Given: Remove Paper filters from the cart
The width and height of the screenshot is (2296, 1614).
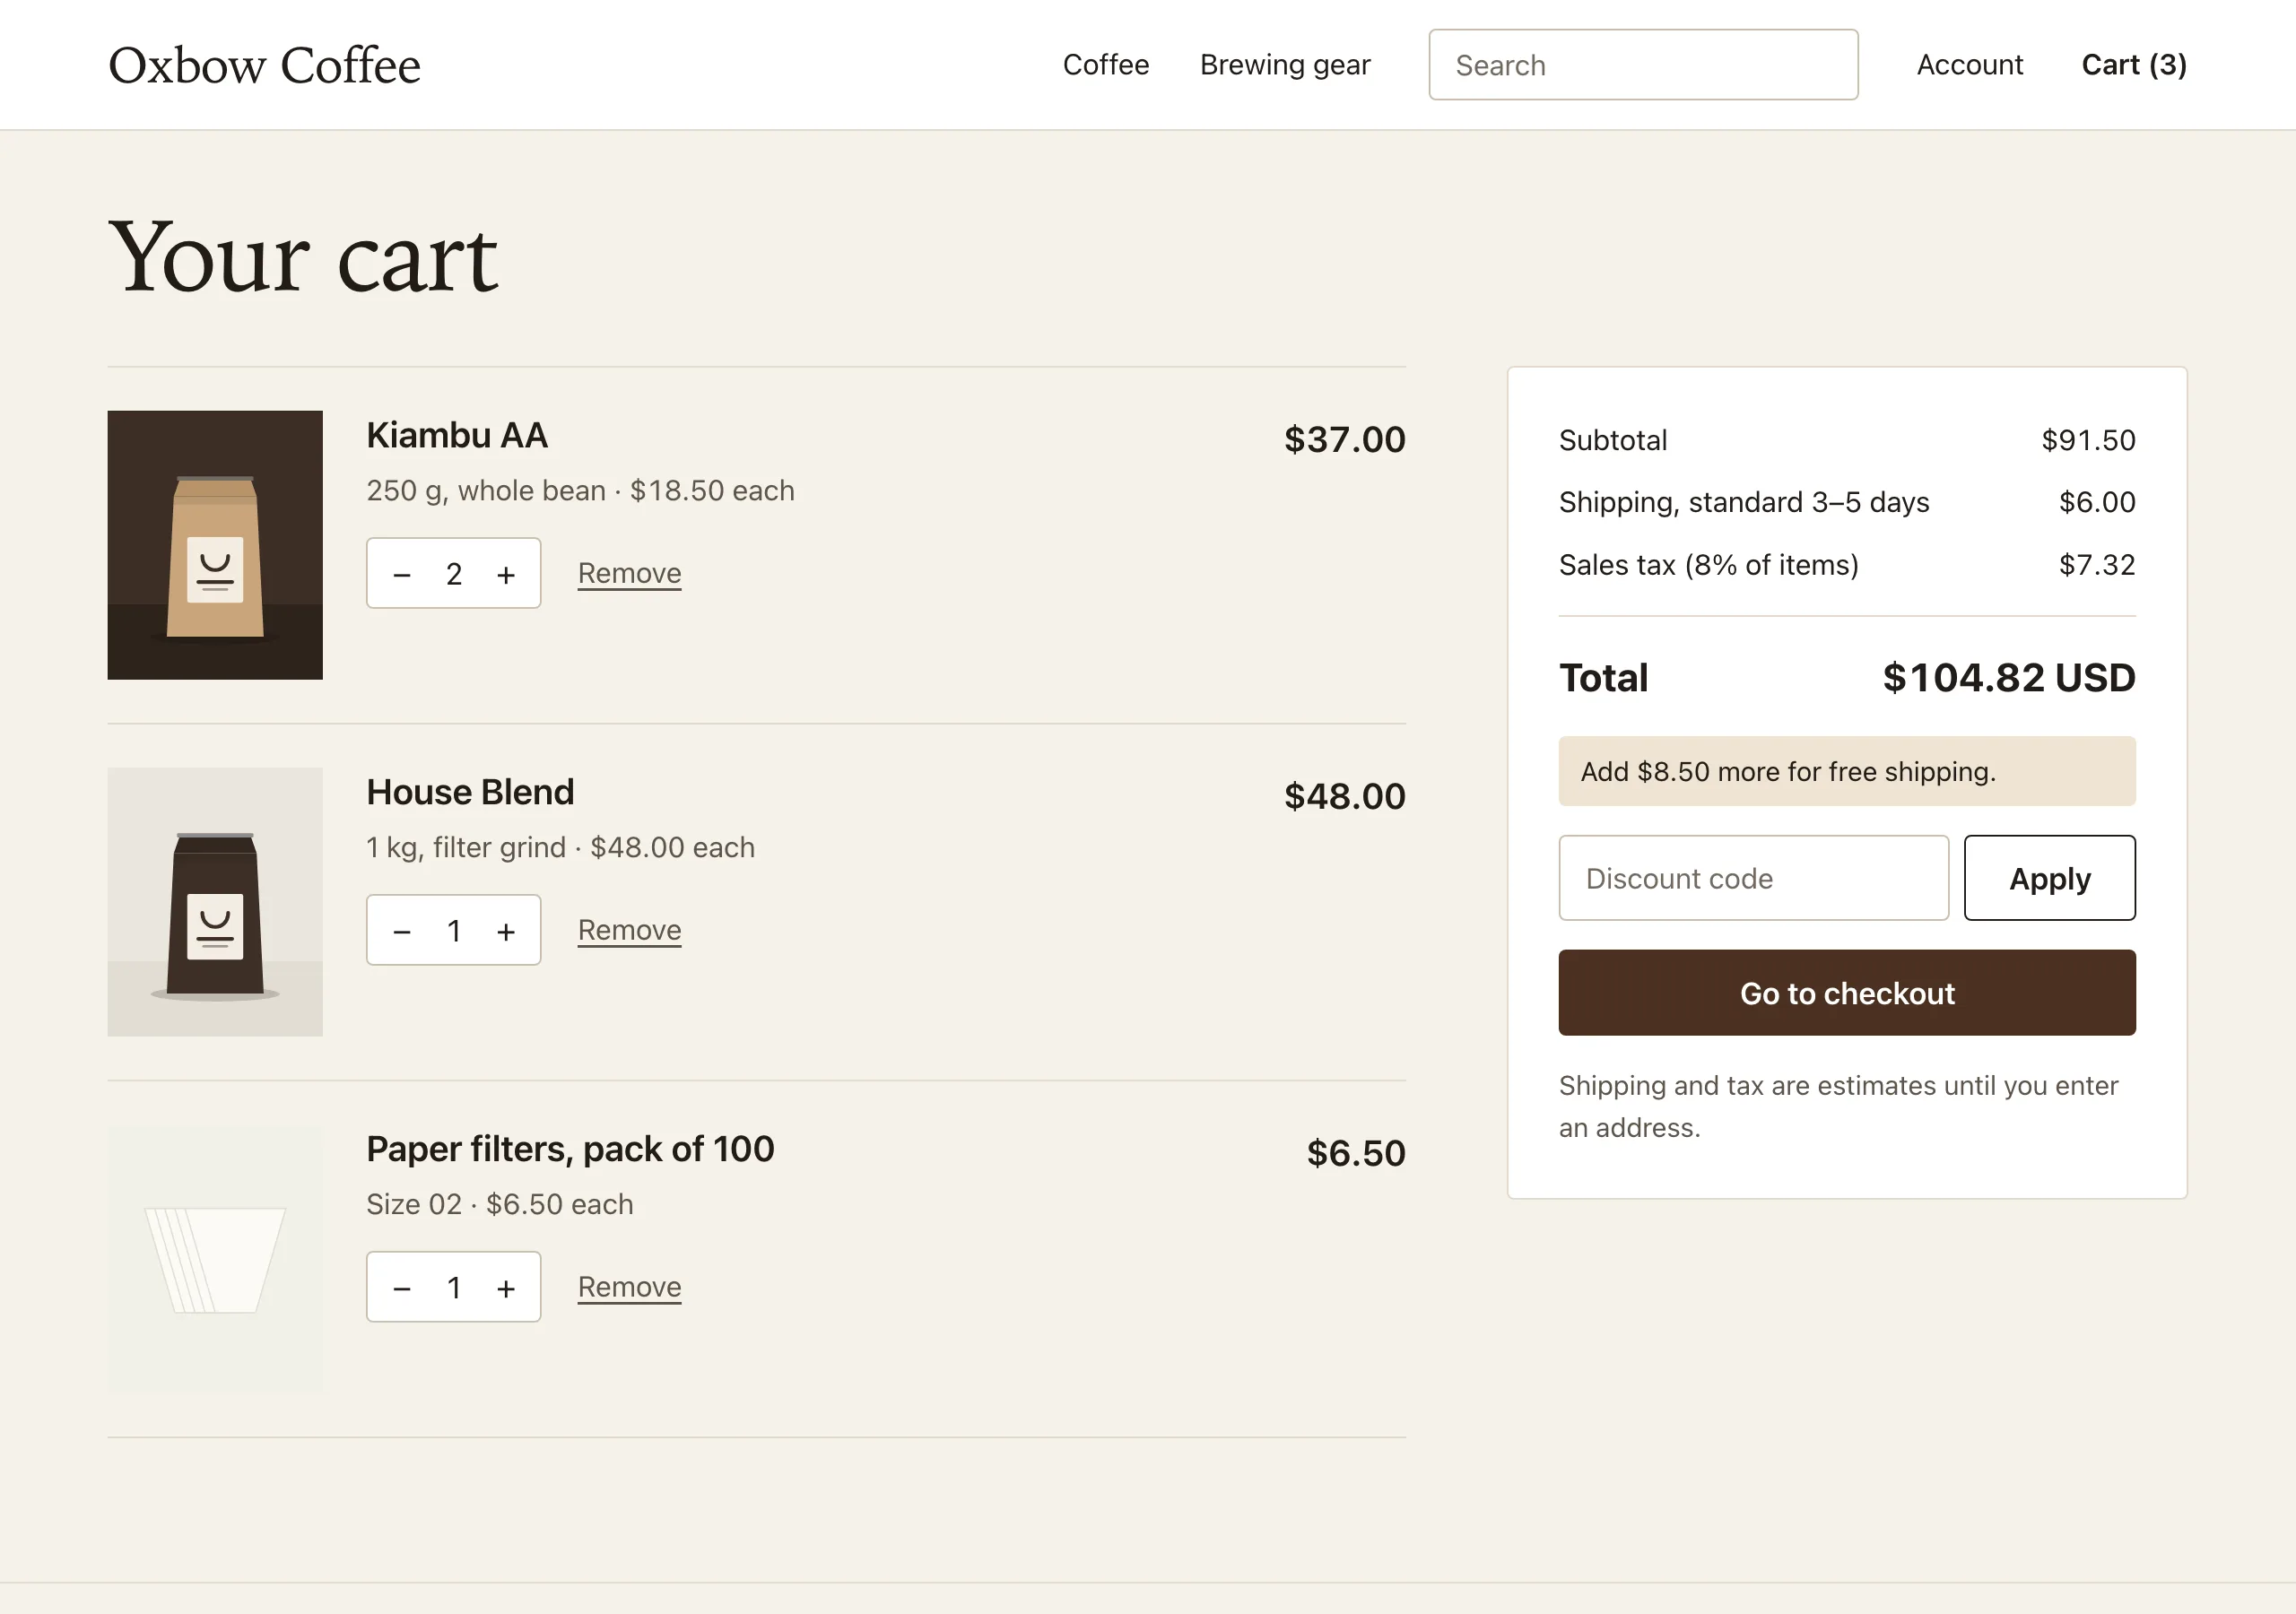Looking at the screenshot, I should click(x=630, y=1287).
